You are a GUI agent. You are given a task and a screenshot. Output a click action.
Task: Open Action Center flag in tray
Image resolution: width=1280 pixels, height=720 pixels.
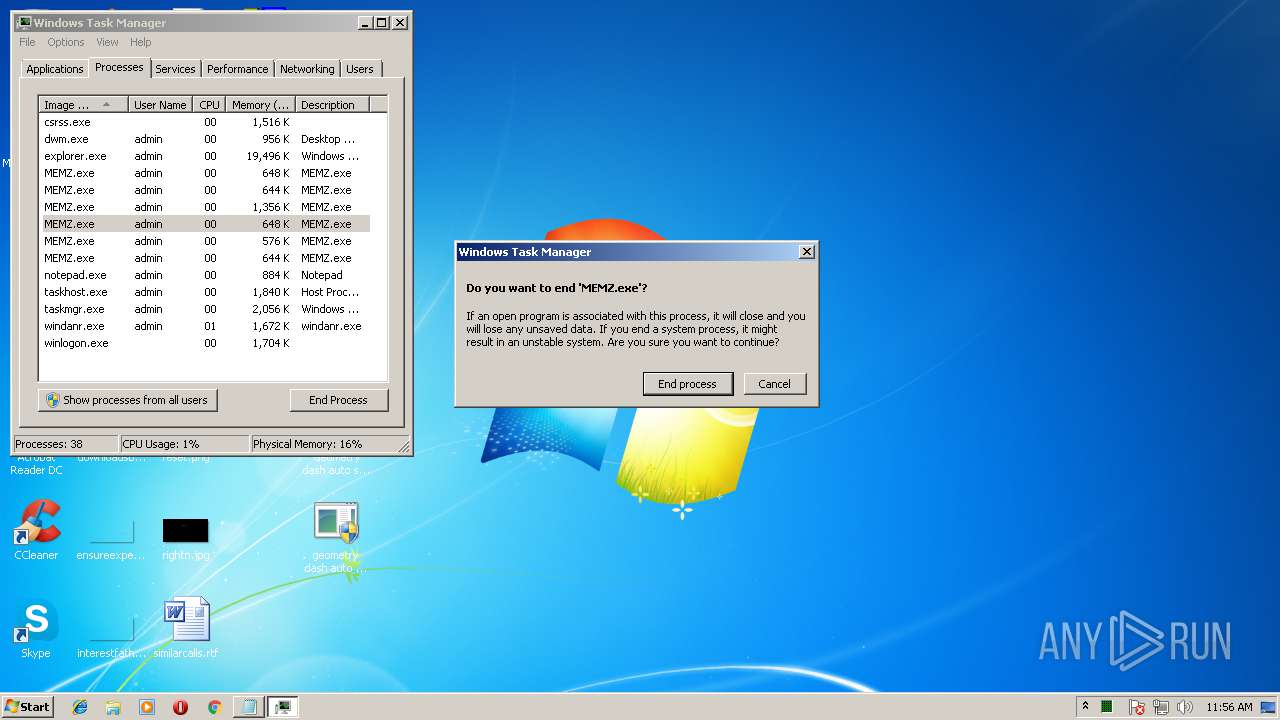1137,707
